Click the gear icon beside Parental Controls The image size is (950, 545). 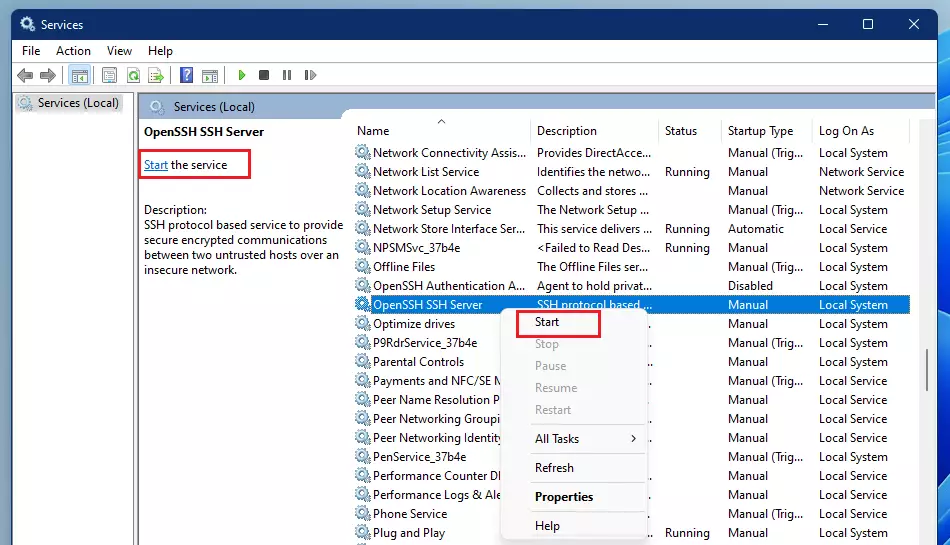[362, 362]
